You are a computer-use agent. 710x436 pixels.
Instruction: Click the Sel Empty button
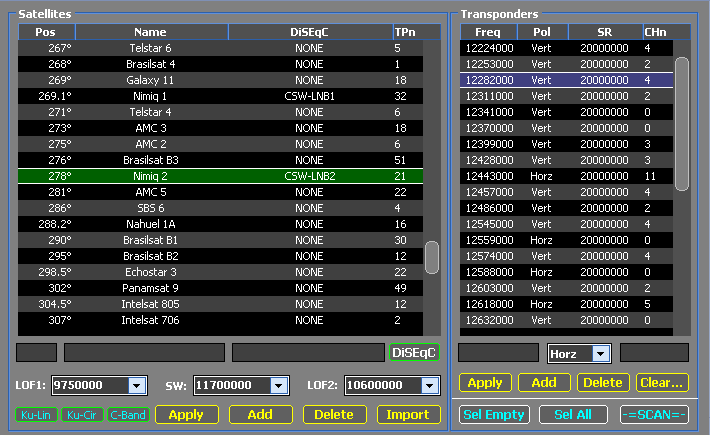[494, 415]
